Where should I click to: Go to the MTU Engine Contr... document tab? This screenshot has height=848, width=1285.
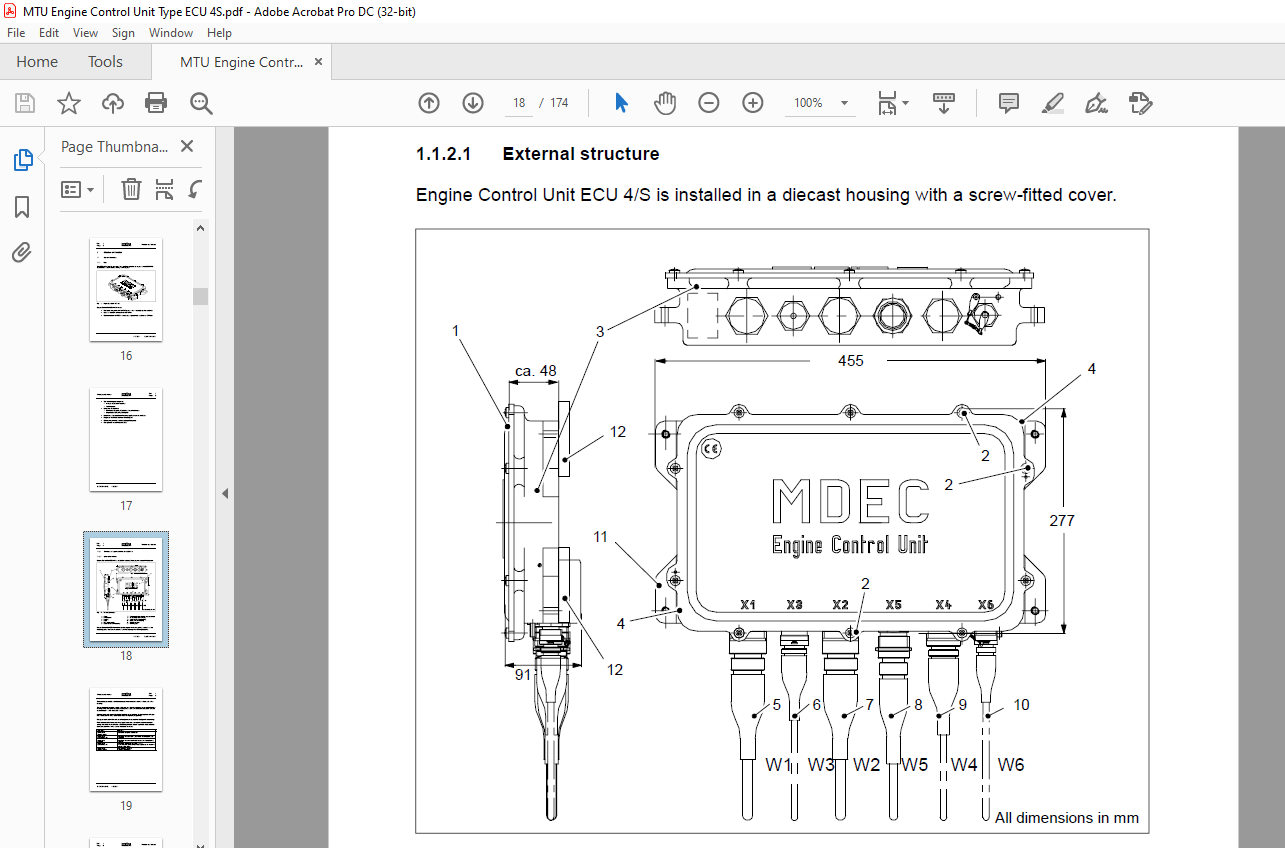tap(241, 62)
